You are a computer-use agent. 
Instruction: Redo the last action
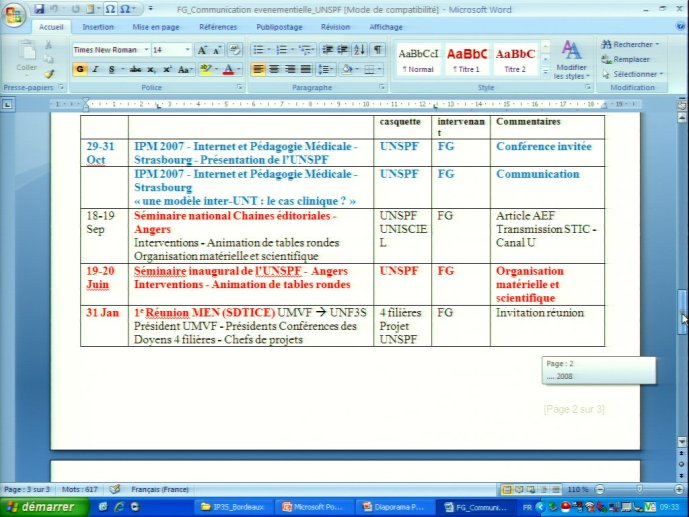75,9
